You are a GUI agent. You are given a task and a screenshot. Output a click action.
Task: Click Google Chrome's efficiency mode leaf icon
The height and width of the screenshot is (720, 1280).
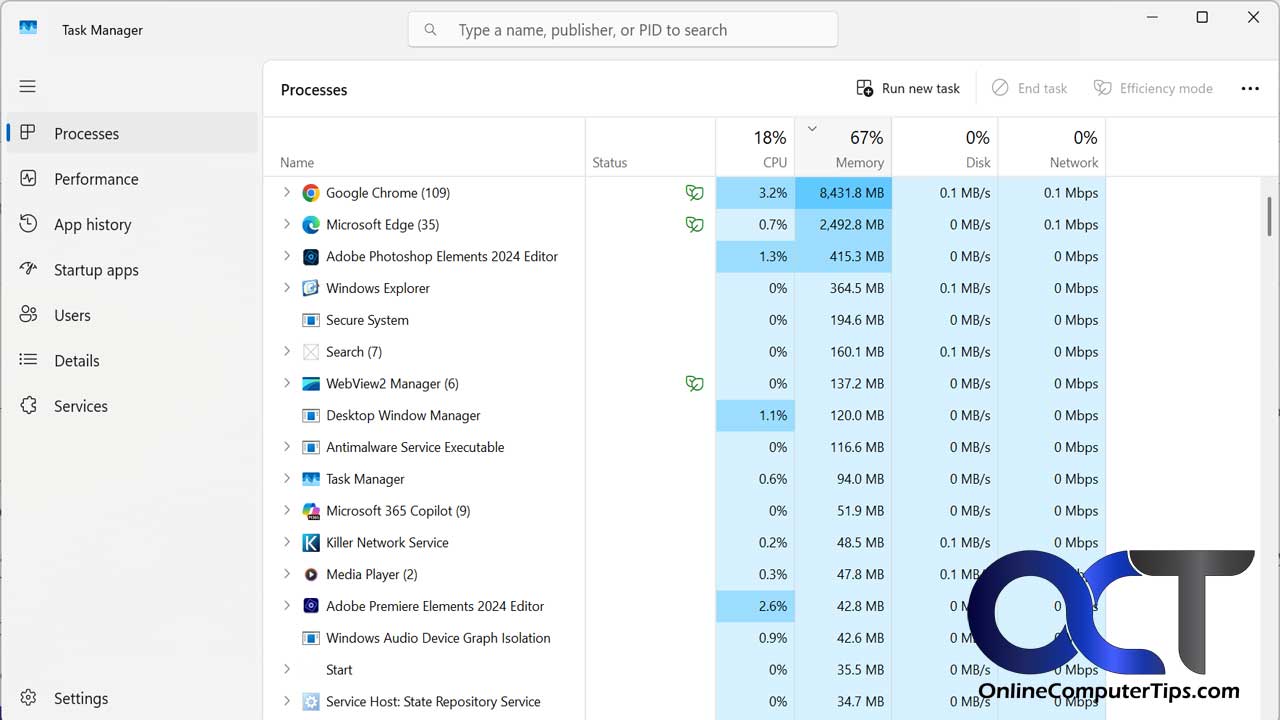pyautogui.click(x=694, y=193)
